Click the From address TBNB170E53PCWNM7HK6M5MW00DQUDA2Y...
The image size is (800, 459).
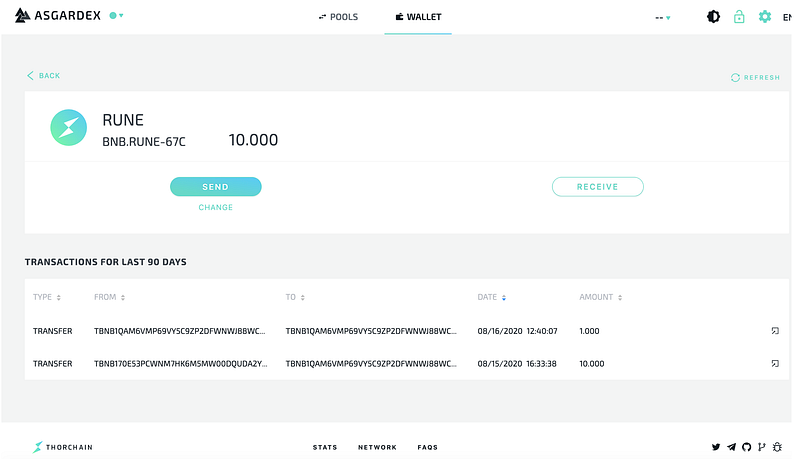pos(181,364)
